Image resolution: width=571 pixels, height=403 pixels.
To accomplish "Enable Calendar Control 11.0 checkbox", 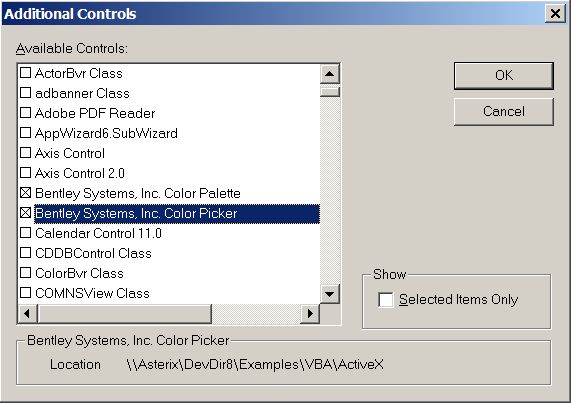I will coord(25,233).
